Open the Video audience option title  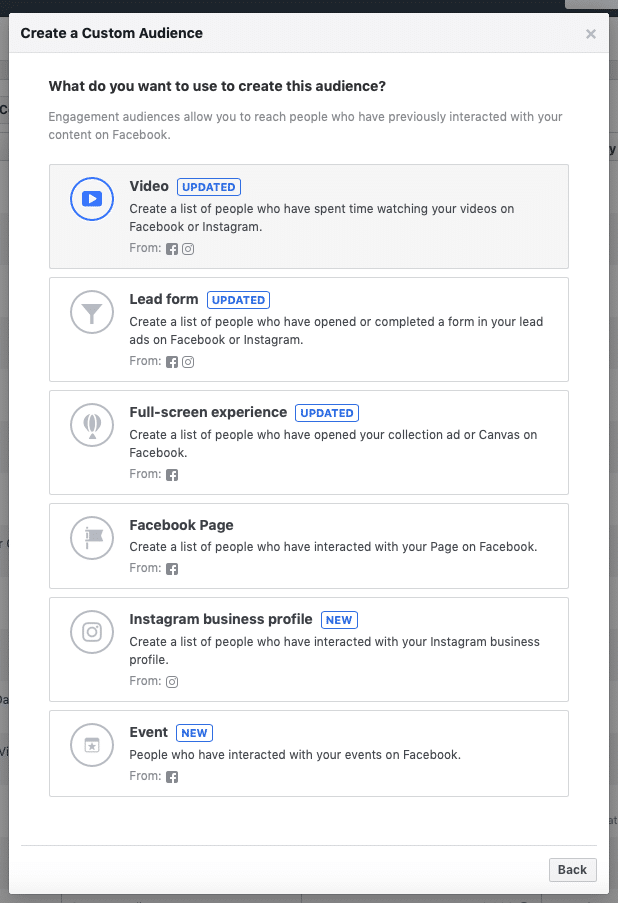(x=149, y=186)
